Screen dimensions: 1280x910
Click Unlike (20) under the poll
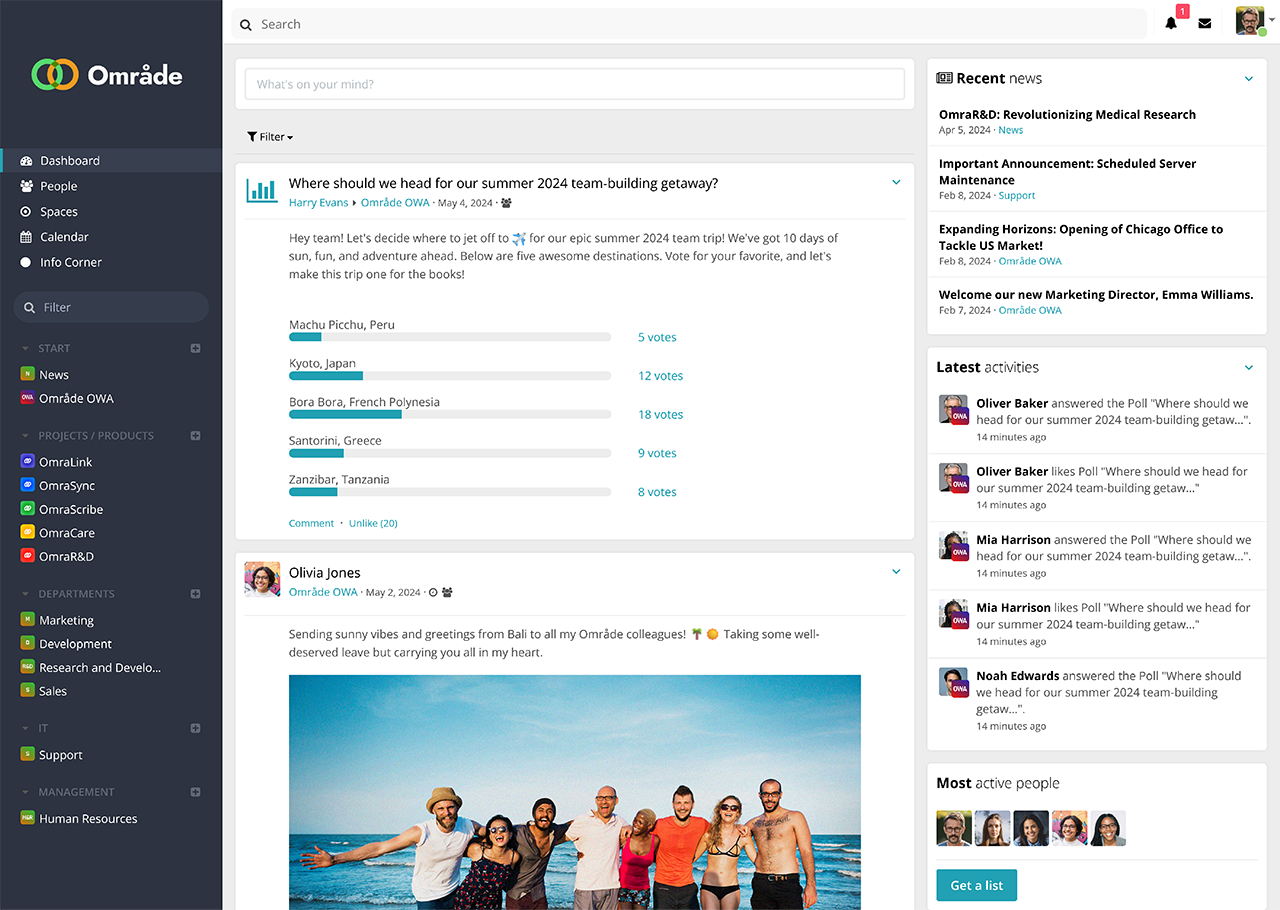click(x=373, y=523)
